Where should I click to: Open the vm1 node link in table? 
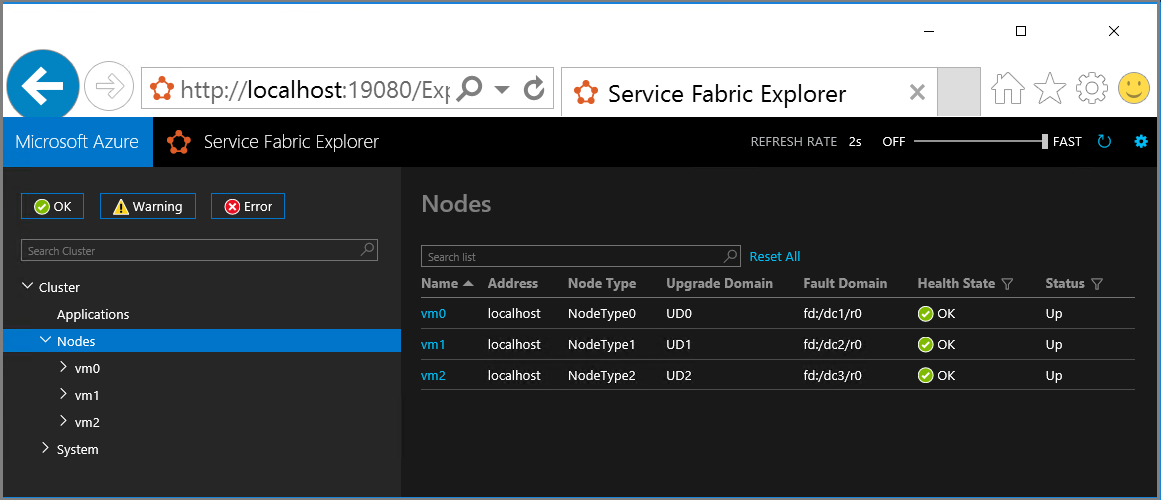pyautogui.click(x=433, y=345)
